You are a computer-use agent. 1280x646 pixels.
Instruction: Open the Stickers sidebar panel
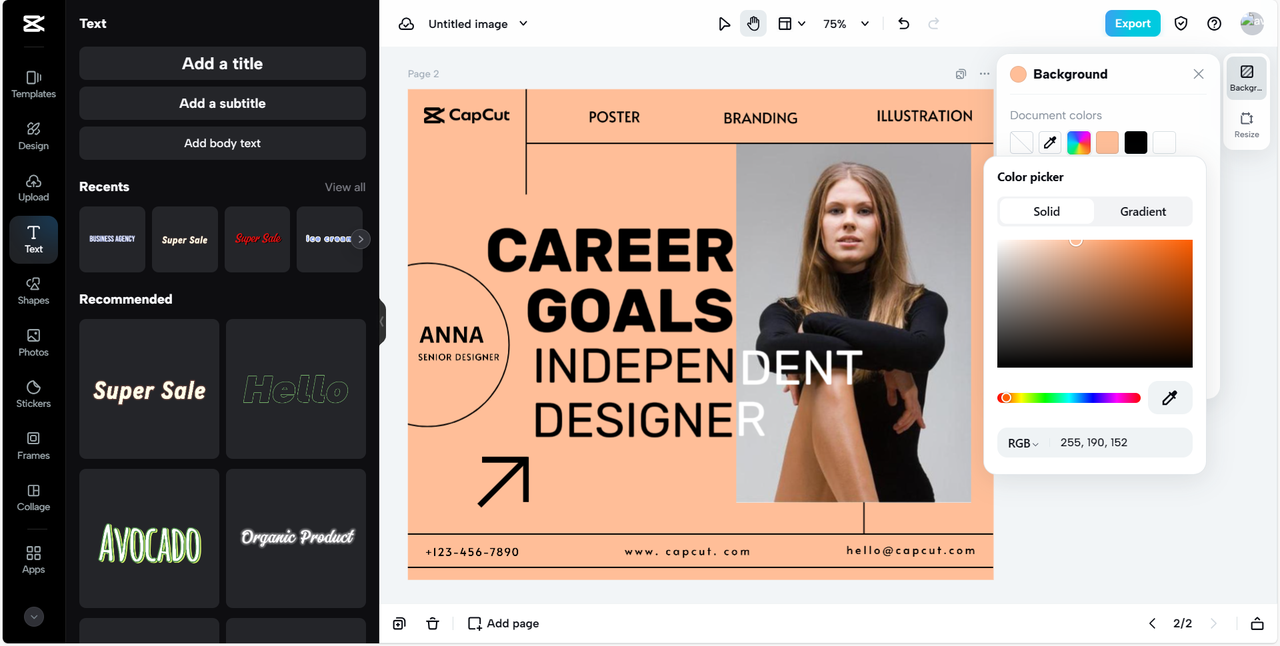click(x=33, y=394)
